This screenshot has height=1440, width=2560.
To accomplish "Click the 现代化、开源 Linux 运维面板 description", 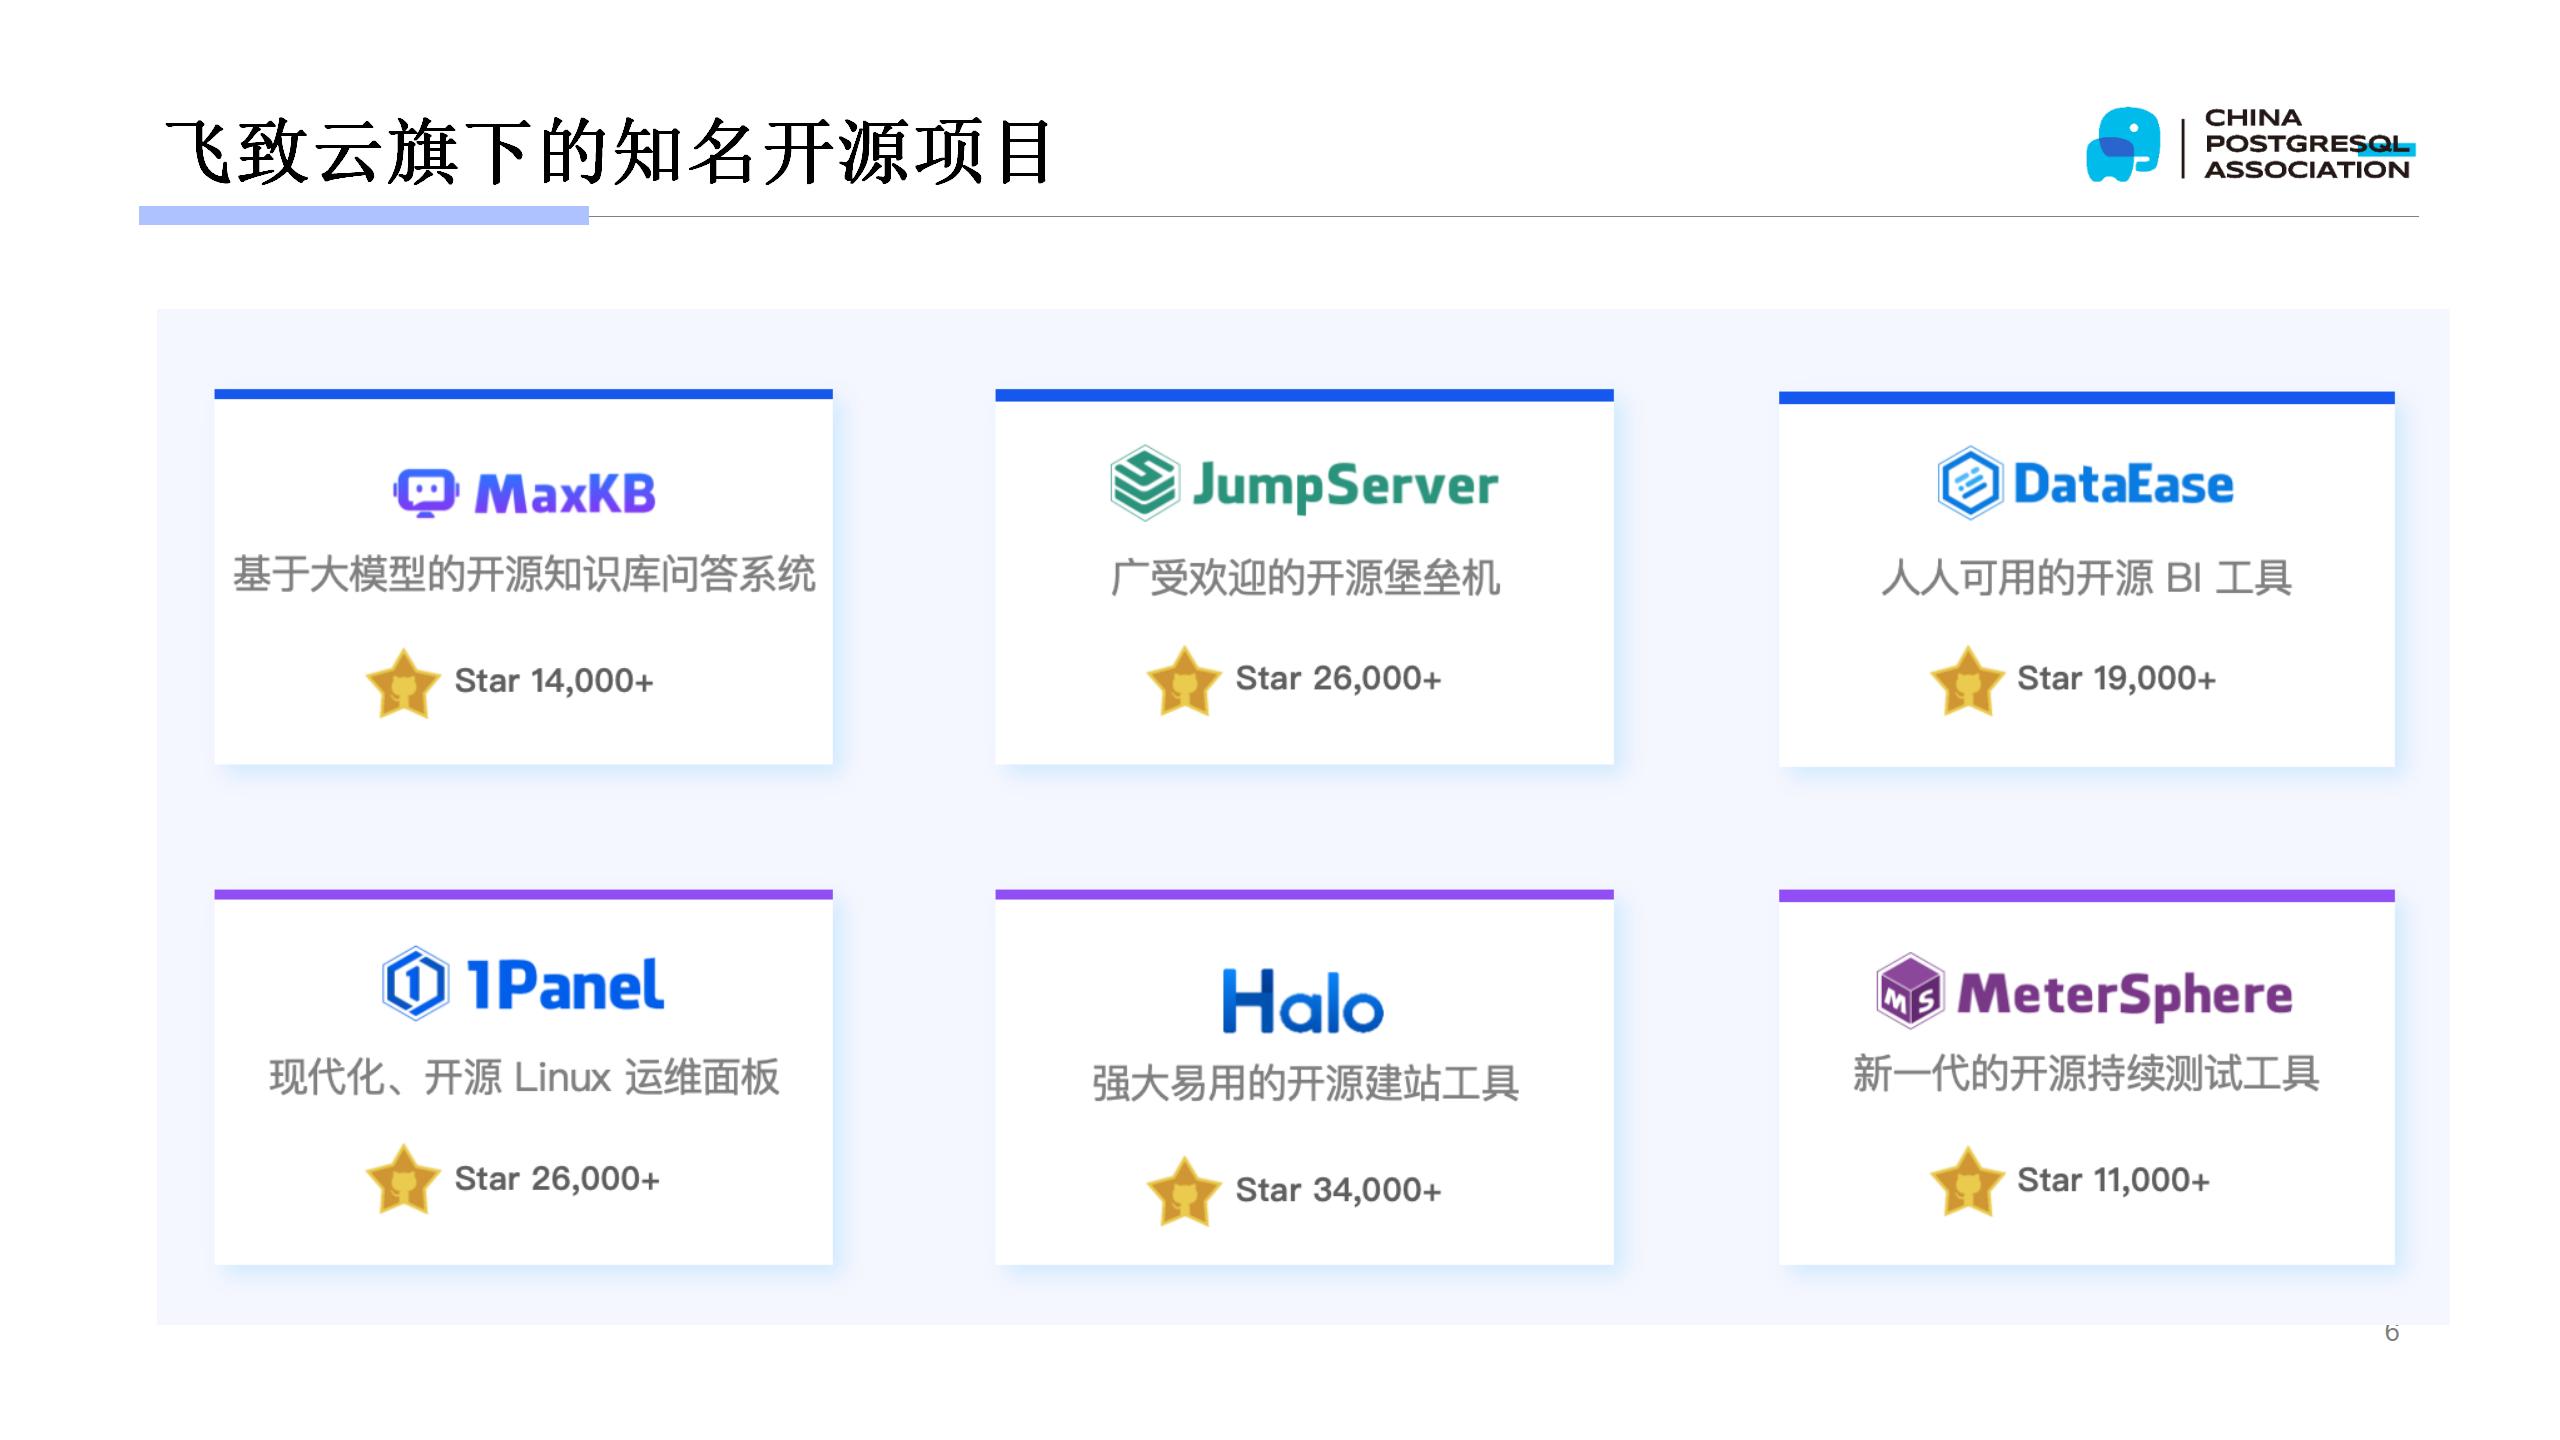I will (524, 1078).
